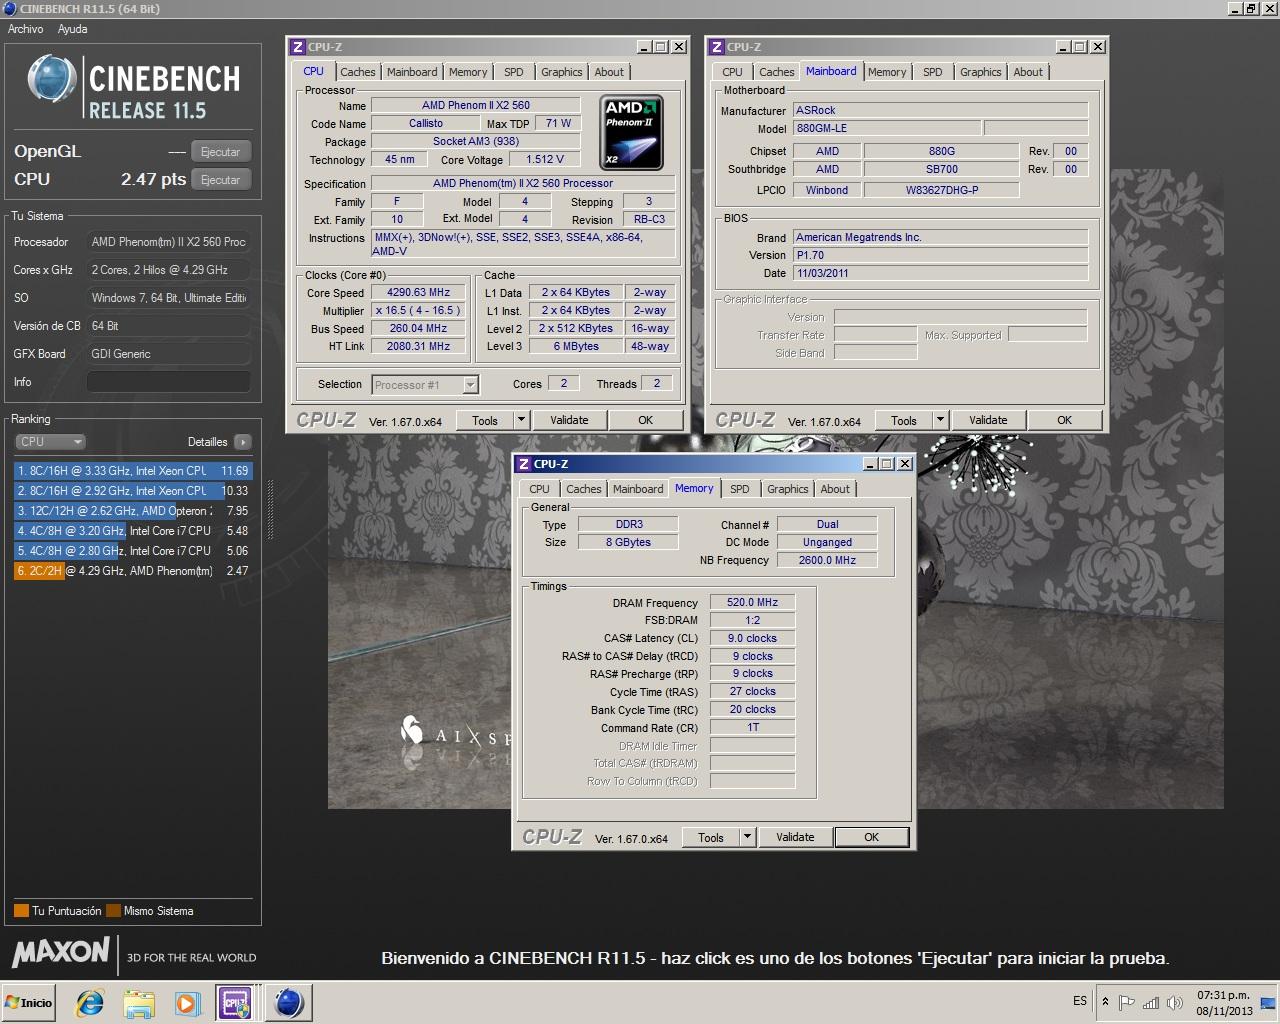Select ranking row 4C/8H @ 3.20 GHz
1280x1024 pixels.
(x=132, y=531)
